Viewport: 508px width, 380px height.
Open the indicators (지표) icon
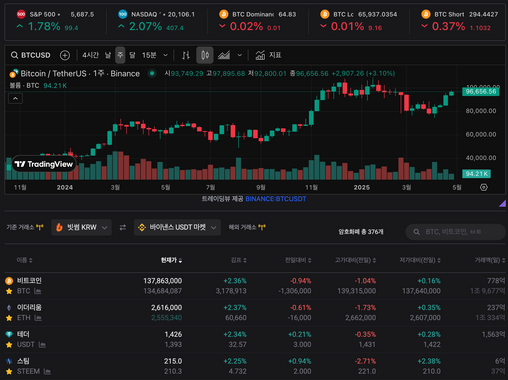click(260, 55)
